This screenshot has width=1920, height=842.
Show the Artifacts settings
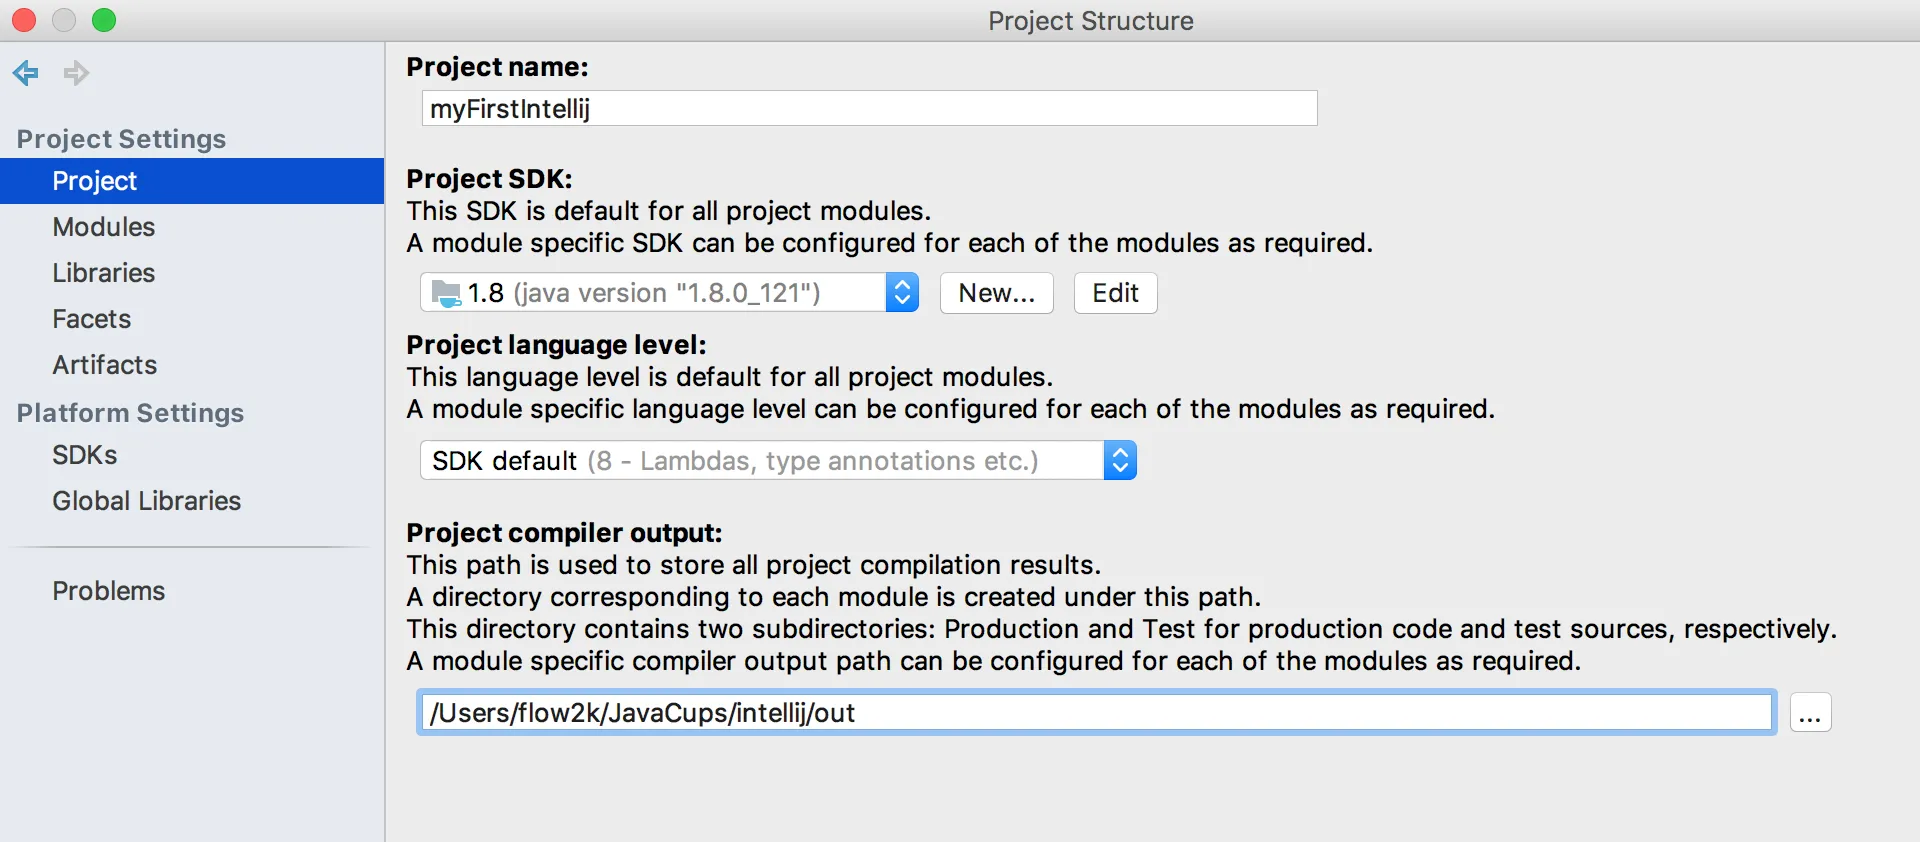(105, 365)
